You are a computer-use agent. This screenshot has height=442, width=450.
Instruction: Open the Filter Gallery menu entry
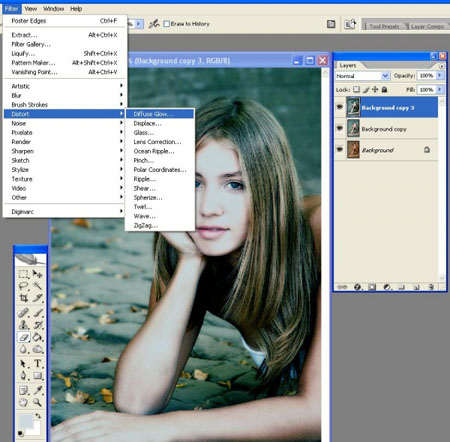tap(31, 44)
